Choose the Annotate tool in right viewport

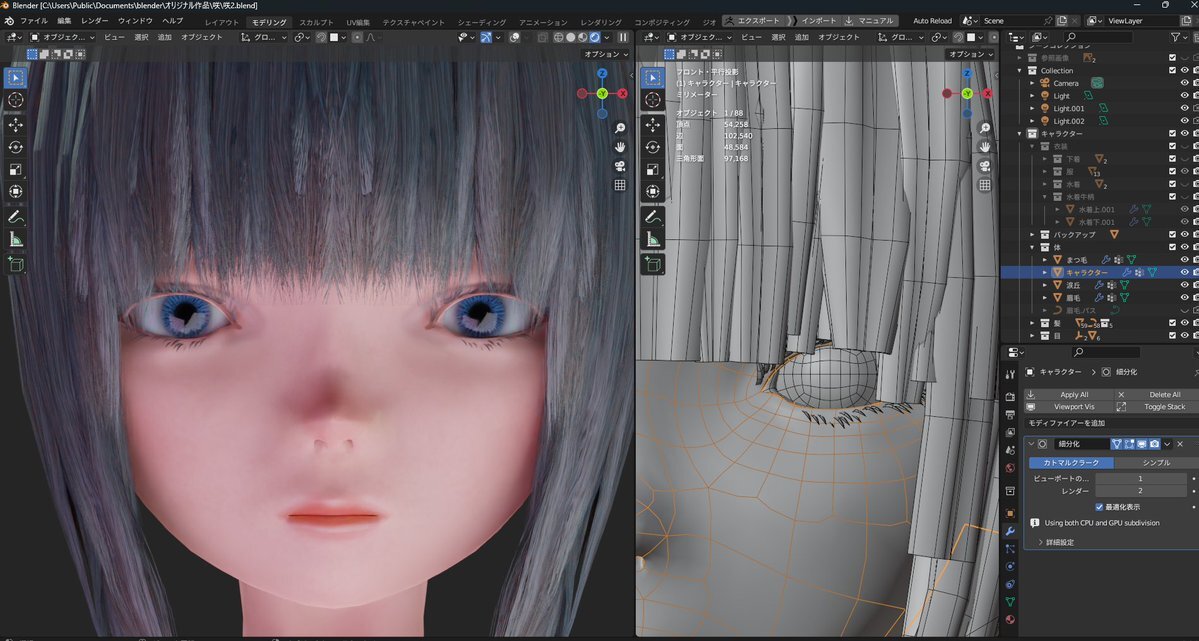pos(652,216)
